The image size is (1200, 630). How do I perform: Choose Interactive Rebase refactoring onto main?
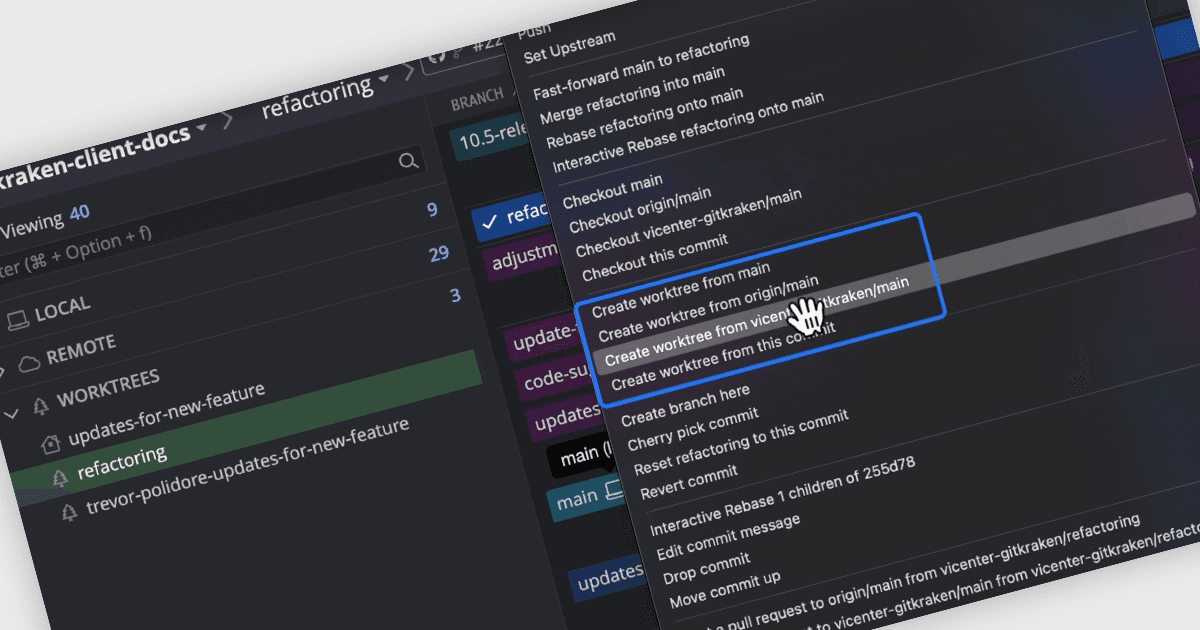tap(688, 134)
